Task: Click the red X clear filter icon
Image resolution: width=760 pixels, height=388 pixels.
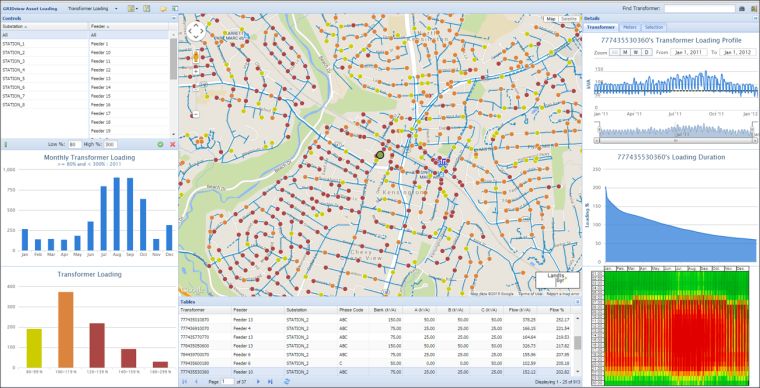Action: click(173, 144)
